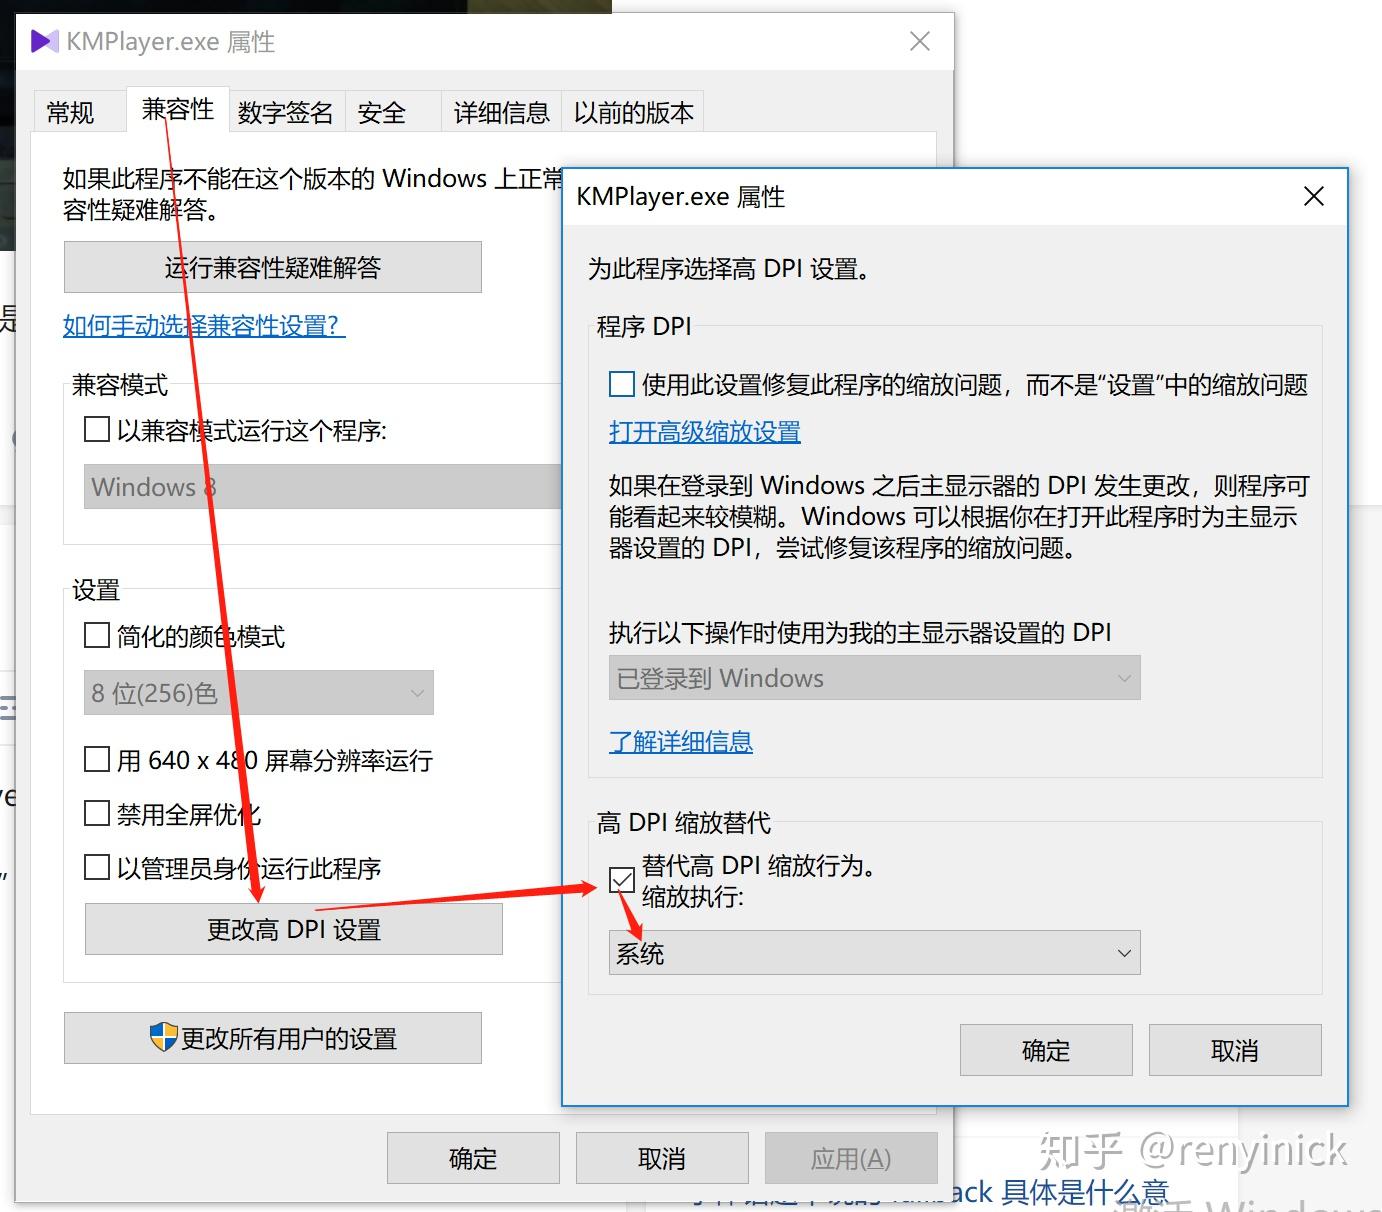Close the KMPlayer.exe properties window

(x=920, y=41)
